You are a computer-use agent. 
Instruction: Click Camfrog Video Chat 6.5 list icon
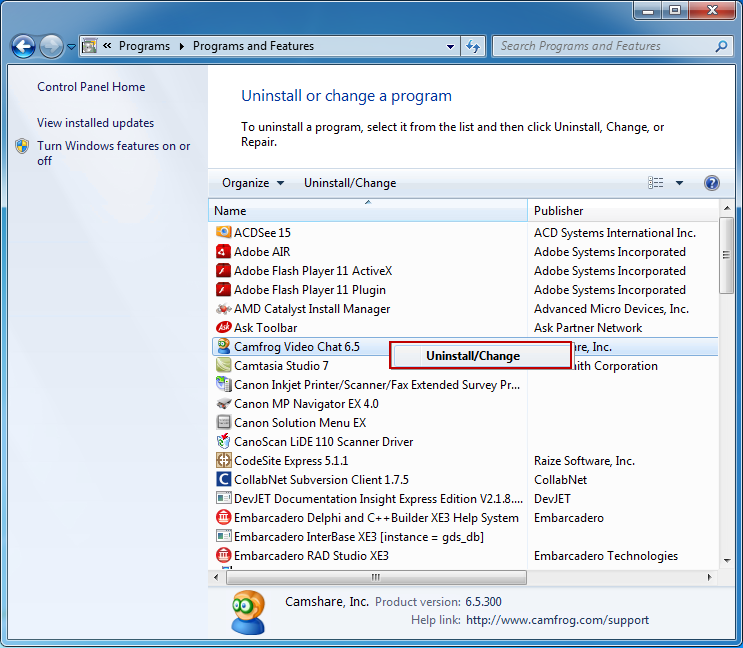(x=223, y=346)
